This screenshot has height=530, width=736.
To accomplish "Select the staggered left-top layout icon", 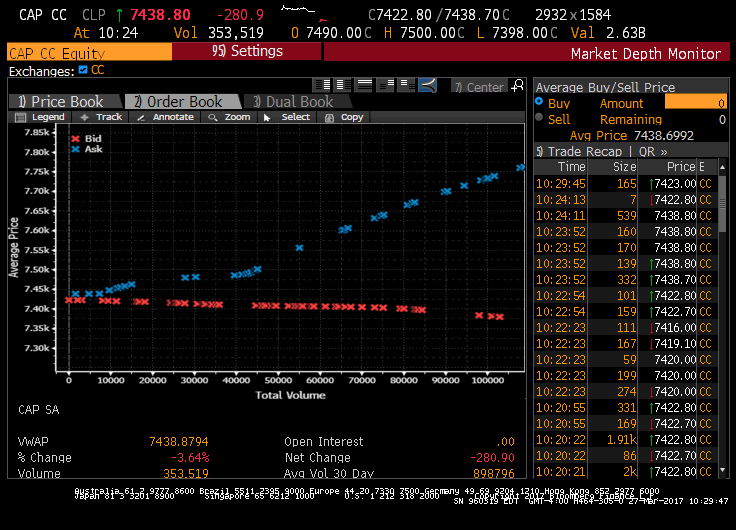I will tap(406, 85).
